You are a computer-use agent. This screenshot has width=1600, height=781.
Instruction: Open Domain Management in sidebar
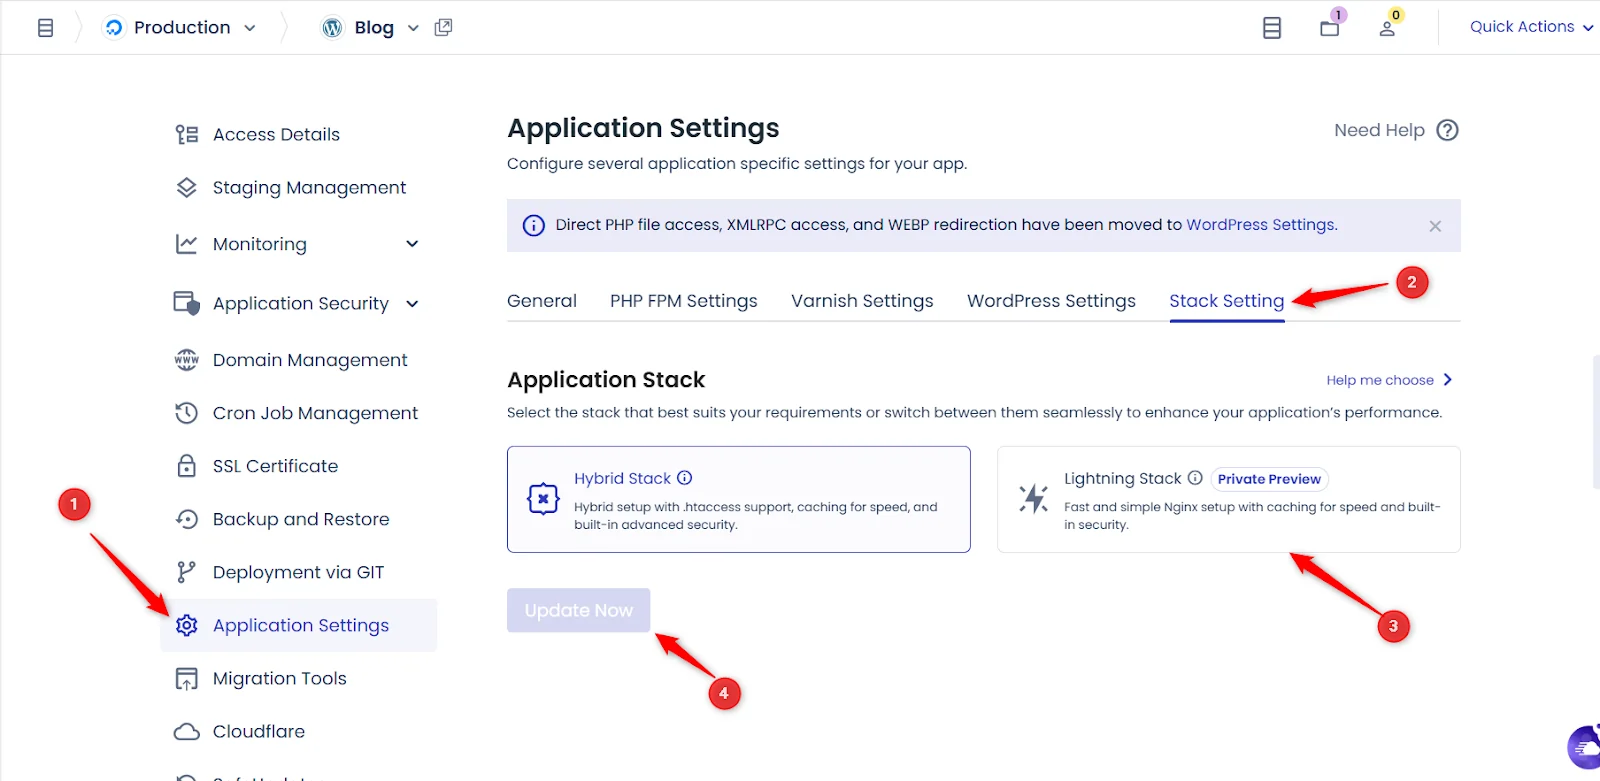310,360
